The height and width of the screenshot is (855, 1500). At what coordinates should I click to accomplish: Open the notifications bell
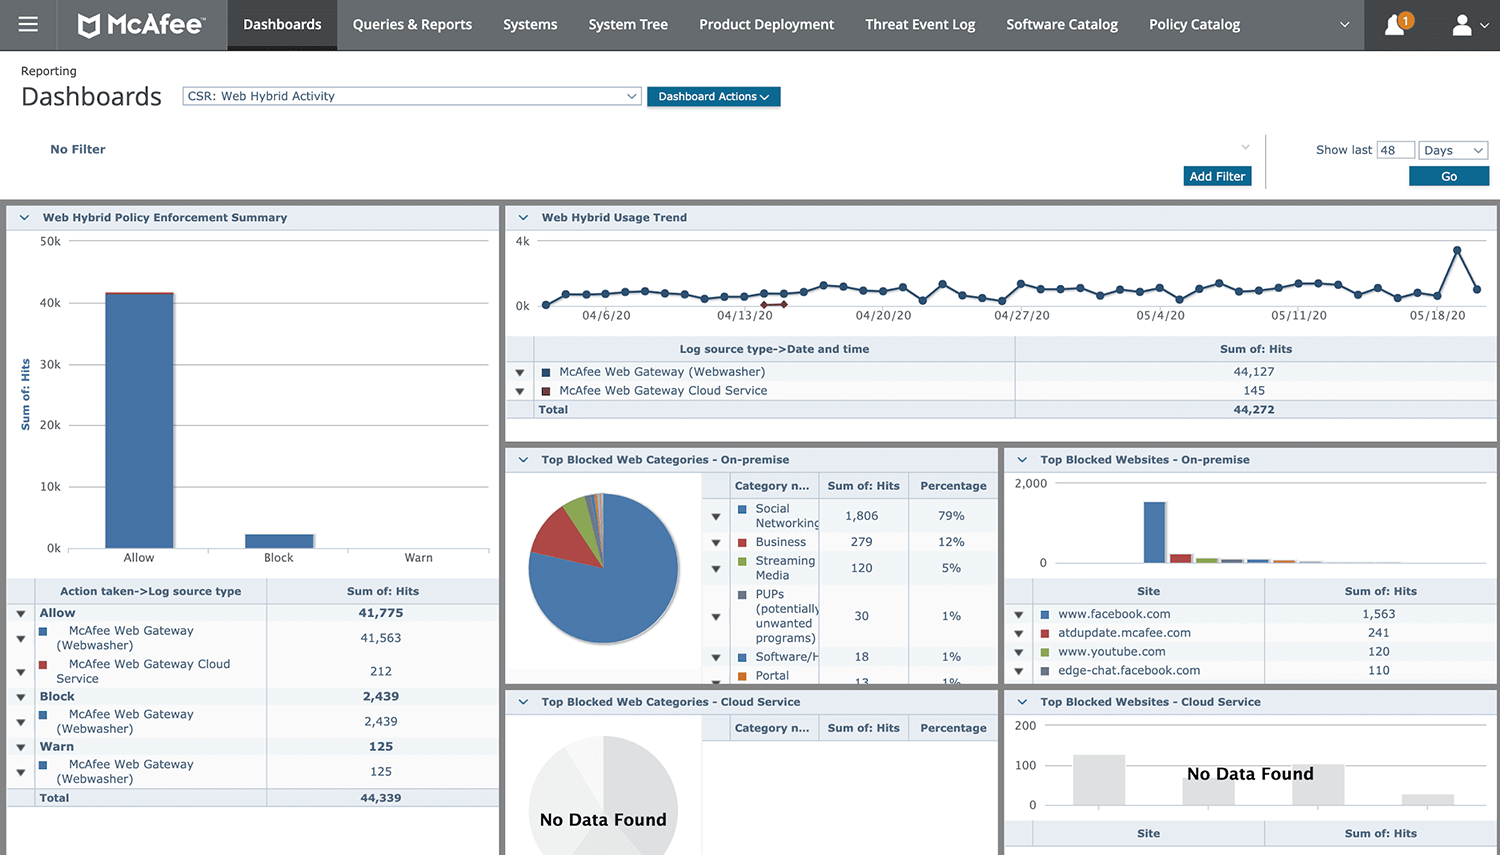[1396, 24]
